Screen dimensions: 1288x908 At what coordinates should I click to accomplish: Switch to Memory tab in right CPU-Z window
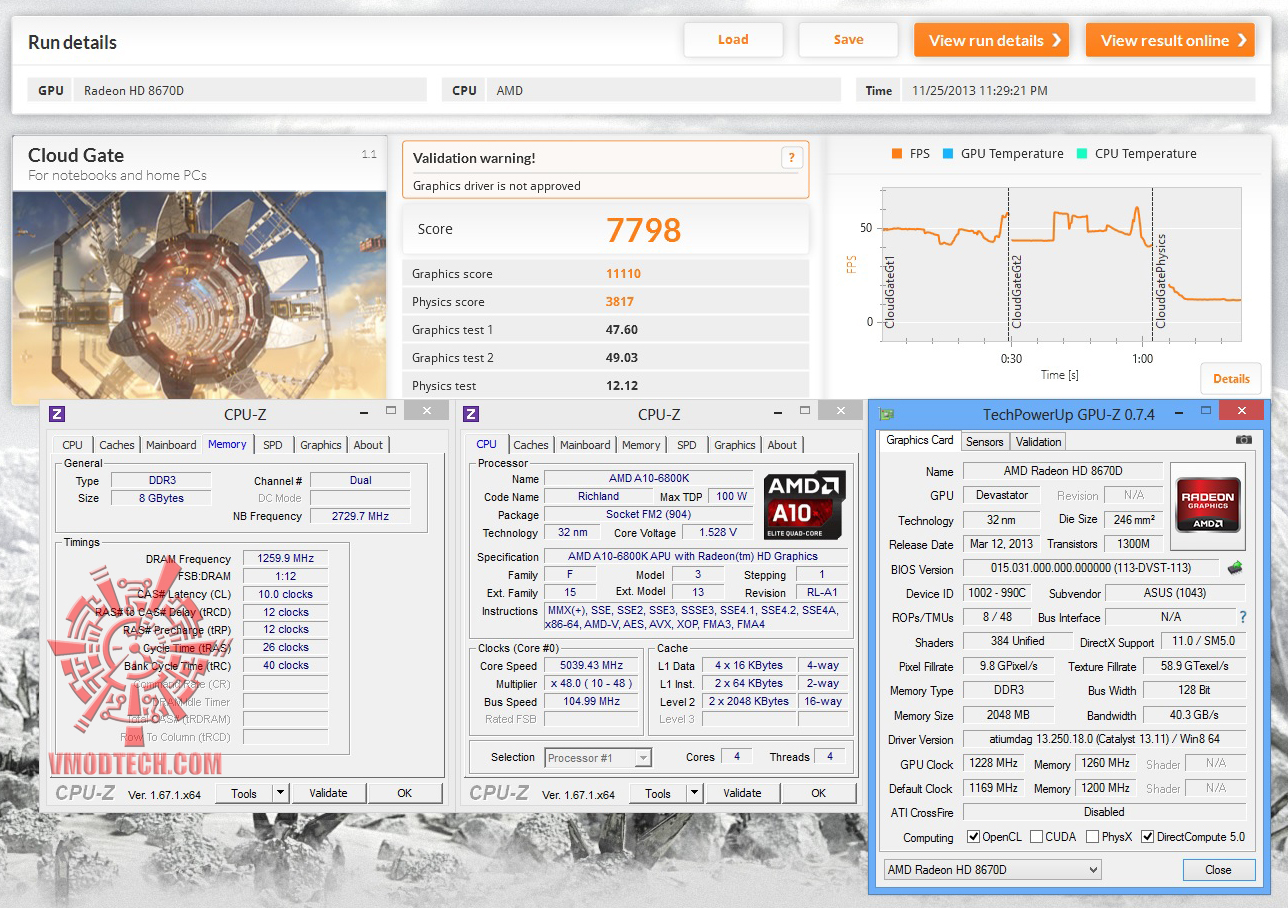coord(641,445)
